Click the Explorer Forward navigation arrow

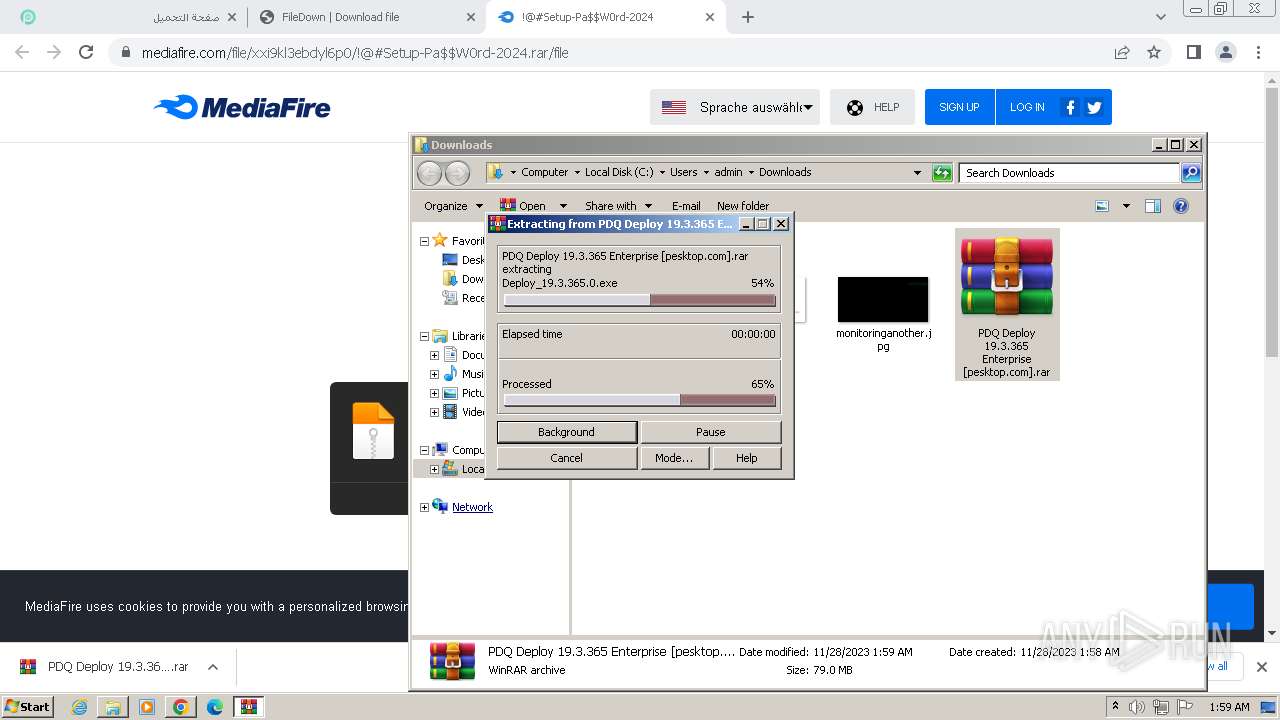457,173
